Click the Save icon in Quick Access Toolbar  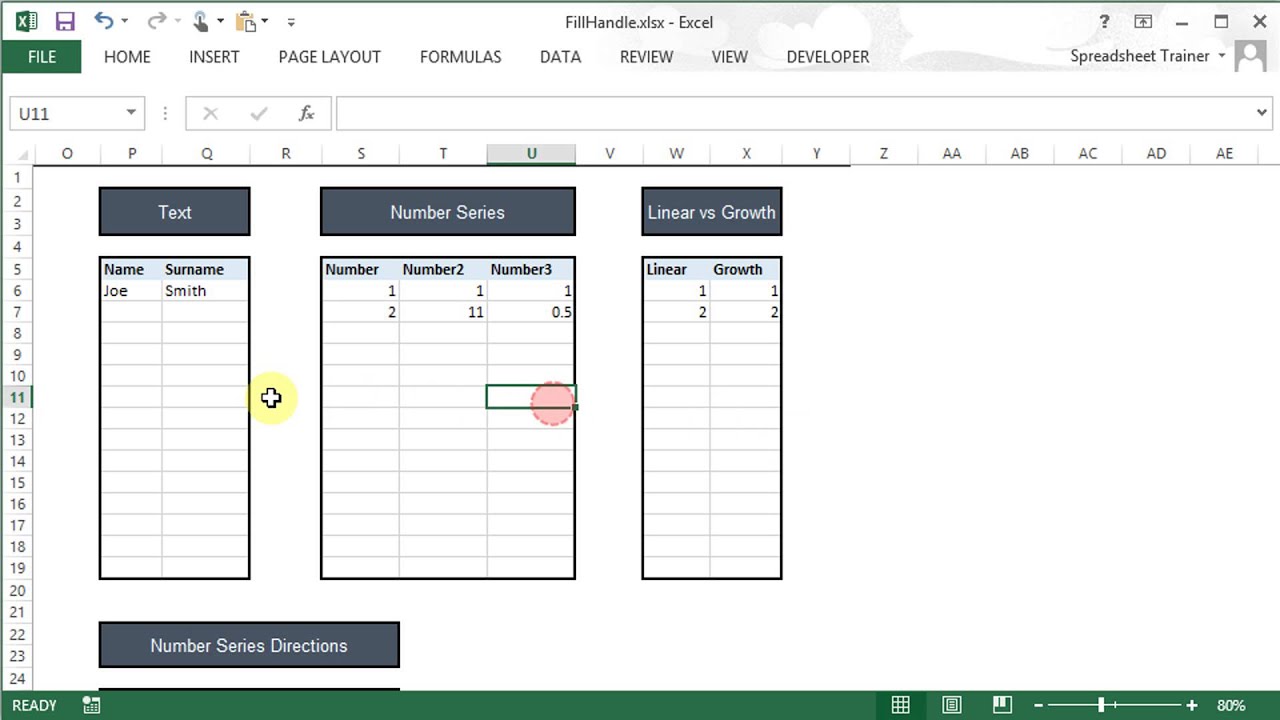(x=65, y=21)
